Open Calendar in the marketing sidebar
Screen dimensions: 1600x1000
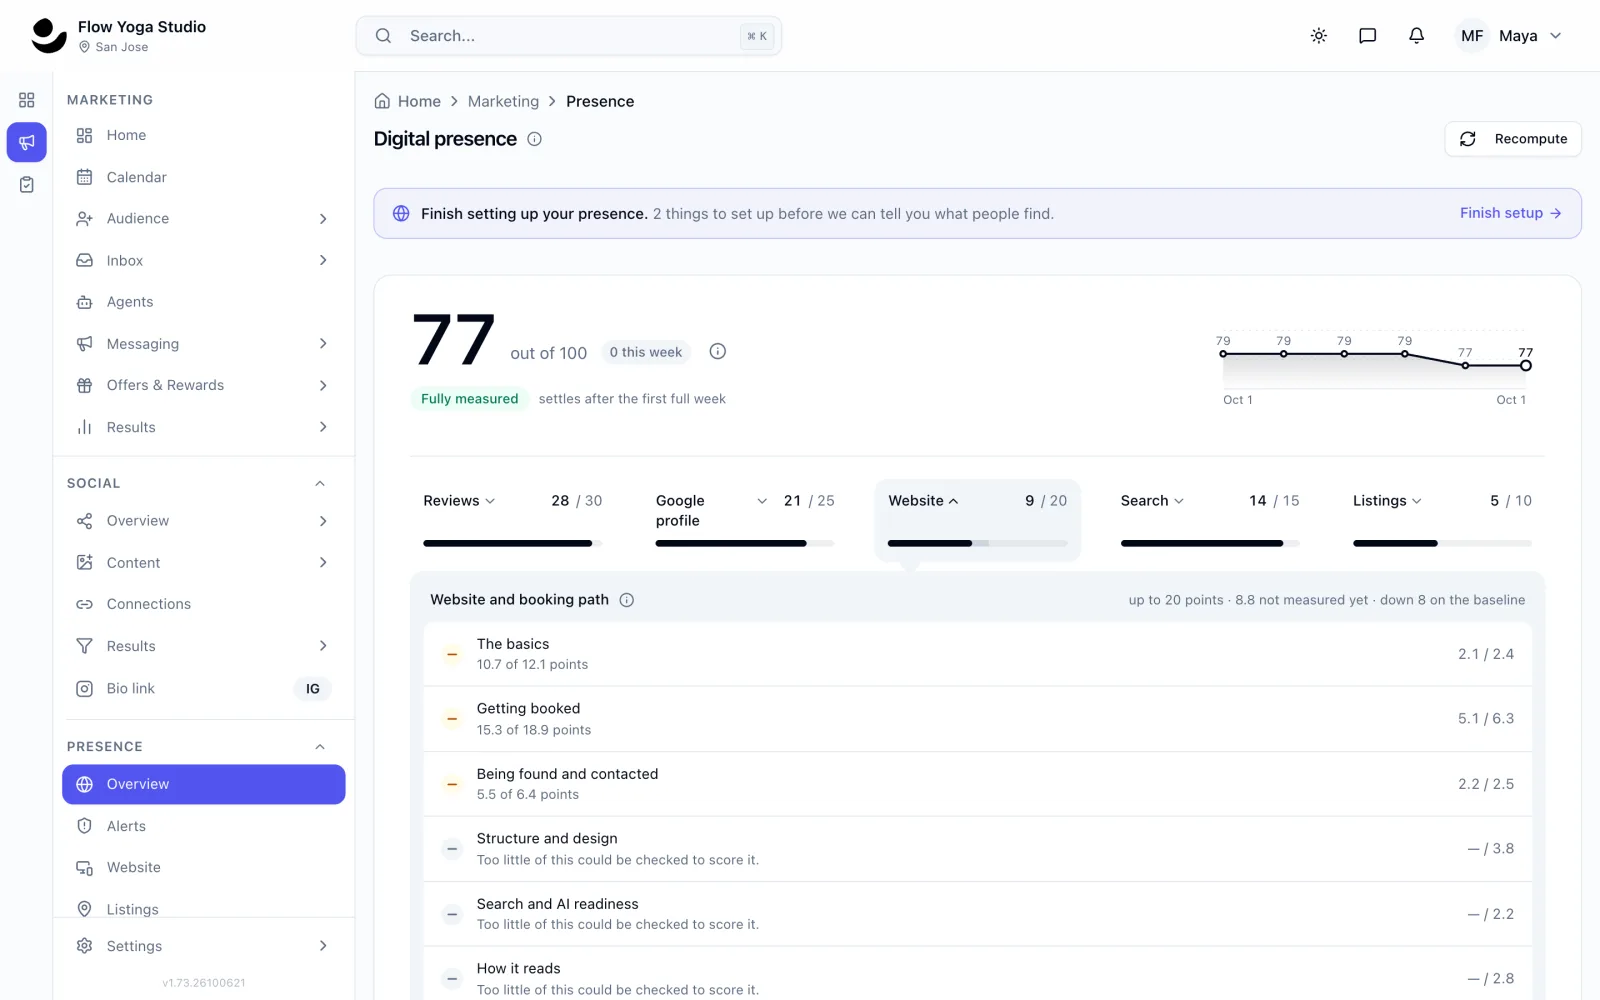[x=203, y=177]
